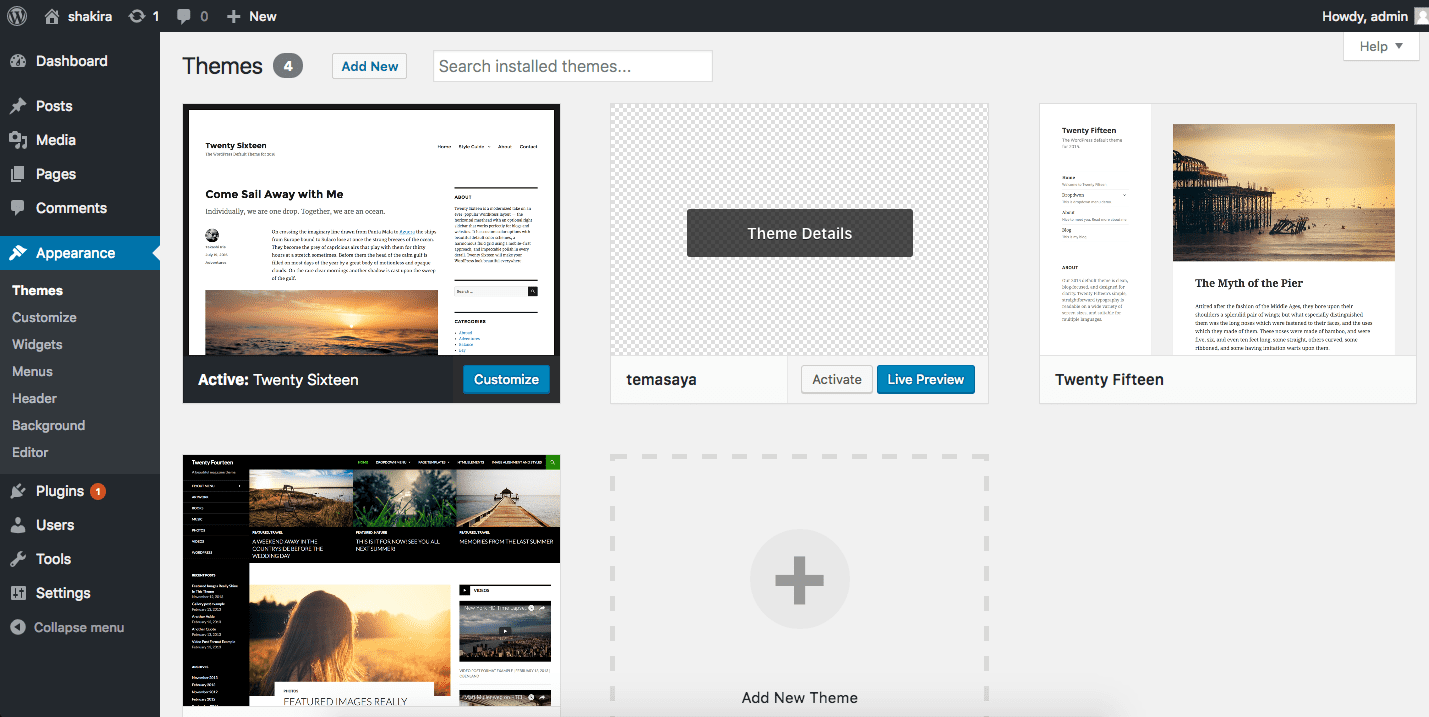
Task: Click the WordPress logo icon in the admin bar
Action: (x=17, y=16)
